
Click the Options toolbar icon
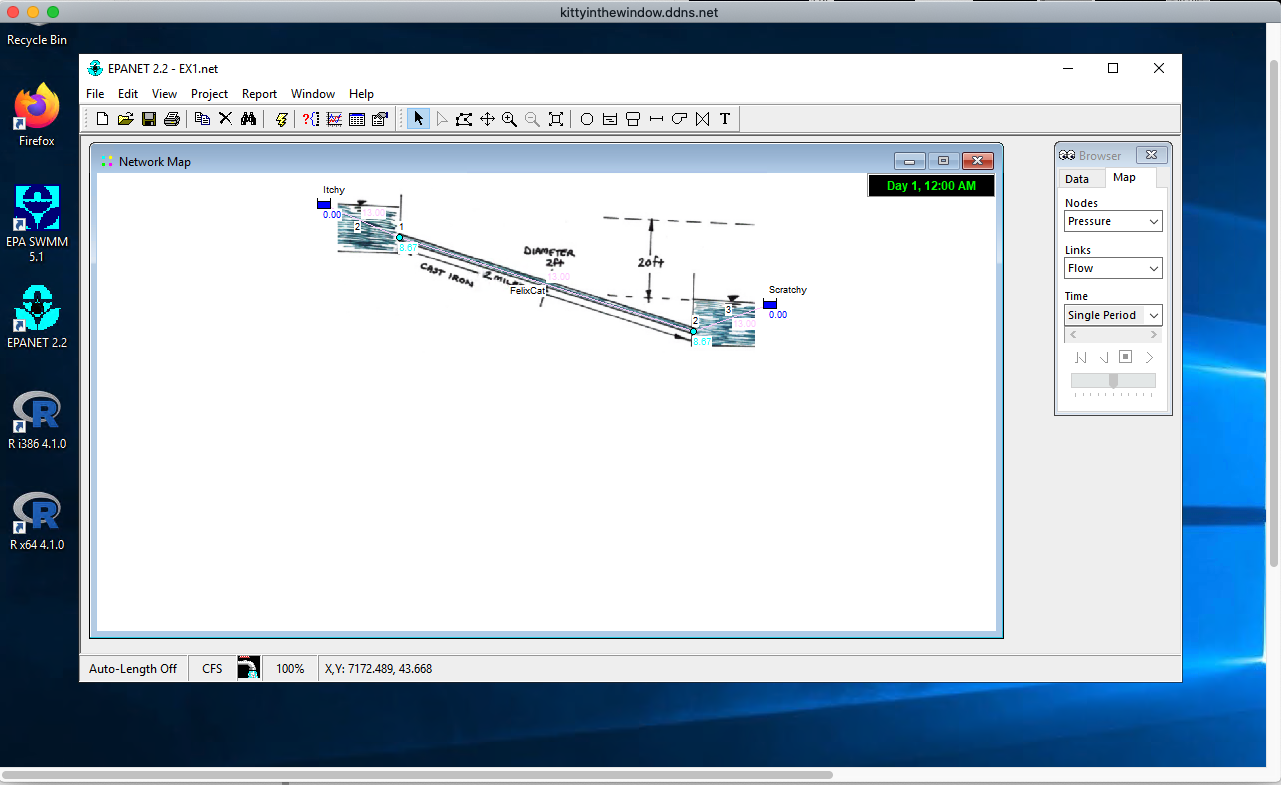point(380,119)
